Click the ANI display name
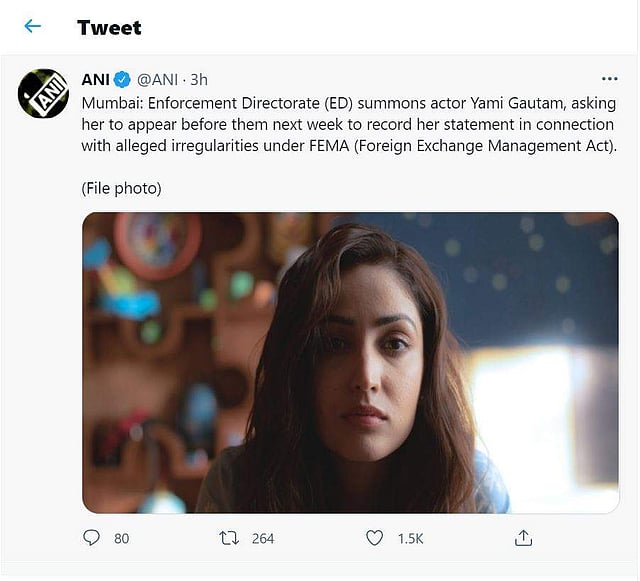Image resolution: width=640 pixels, height=581 pixels. coord(95,79)
